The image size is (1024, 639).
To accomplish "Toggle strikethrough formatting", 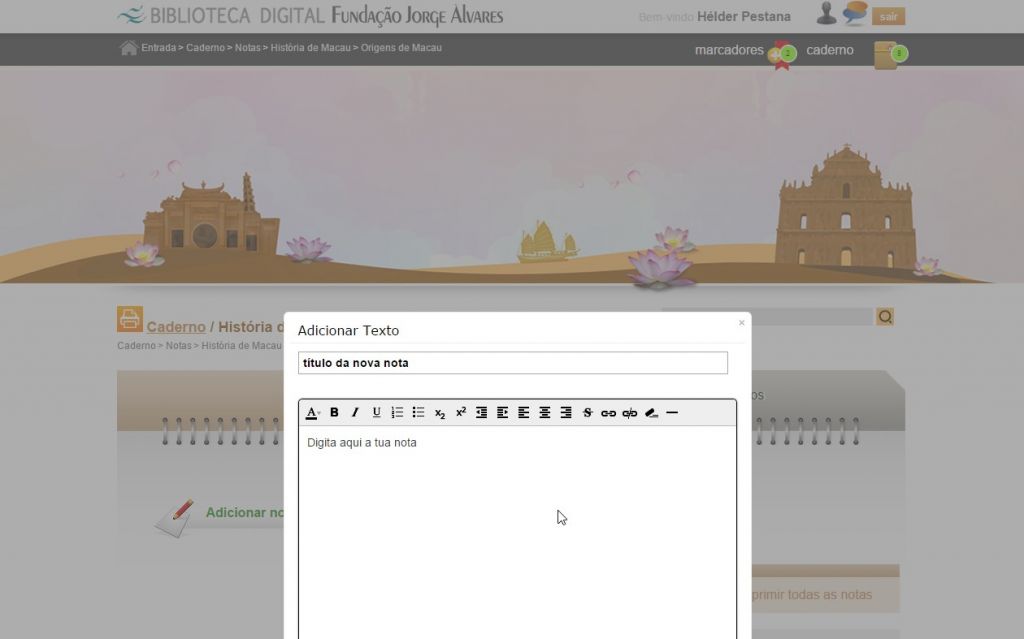I will 587,412.
